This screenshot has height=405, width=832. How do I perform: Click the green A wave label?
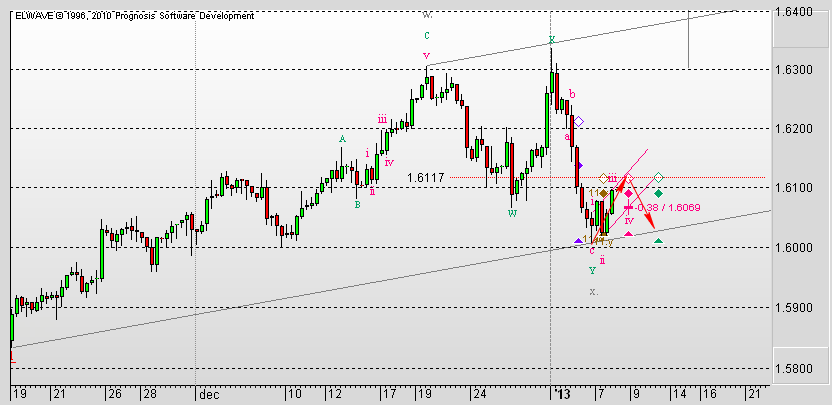tap(342, 139)
